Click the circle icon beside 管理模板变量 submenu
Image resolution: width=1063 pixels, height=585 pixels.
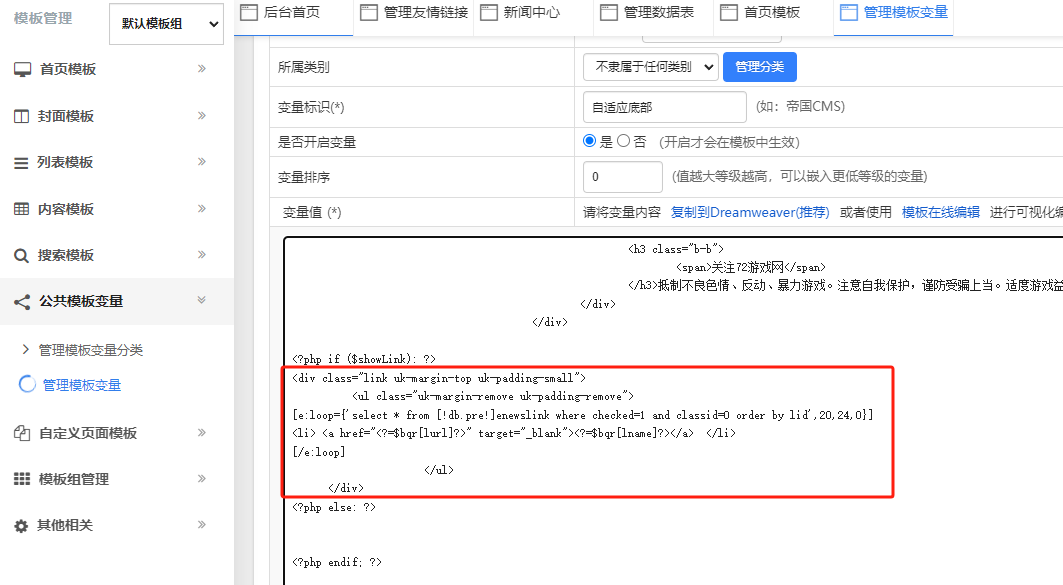point(27,384)
